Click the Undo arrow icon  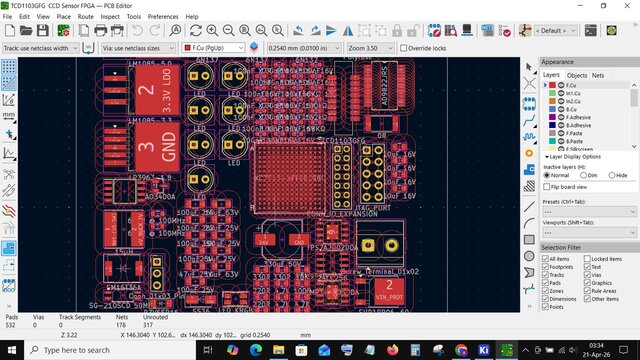pos(138,31)
